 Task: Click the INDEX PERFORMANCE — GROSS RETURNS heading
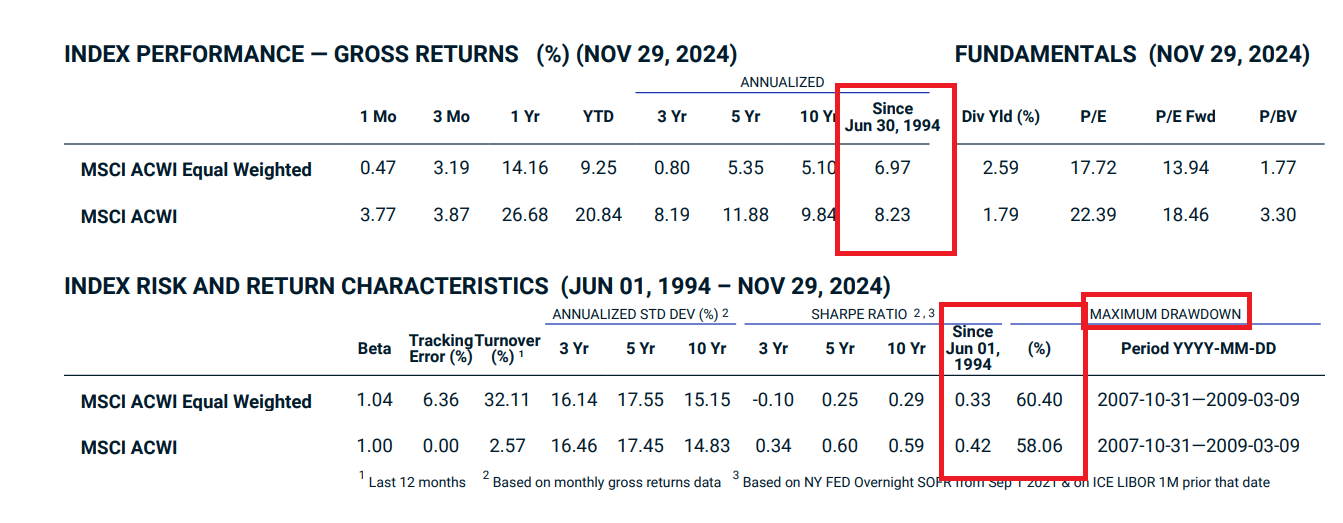pos(291,55)
